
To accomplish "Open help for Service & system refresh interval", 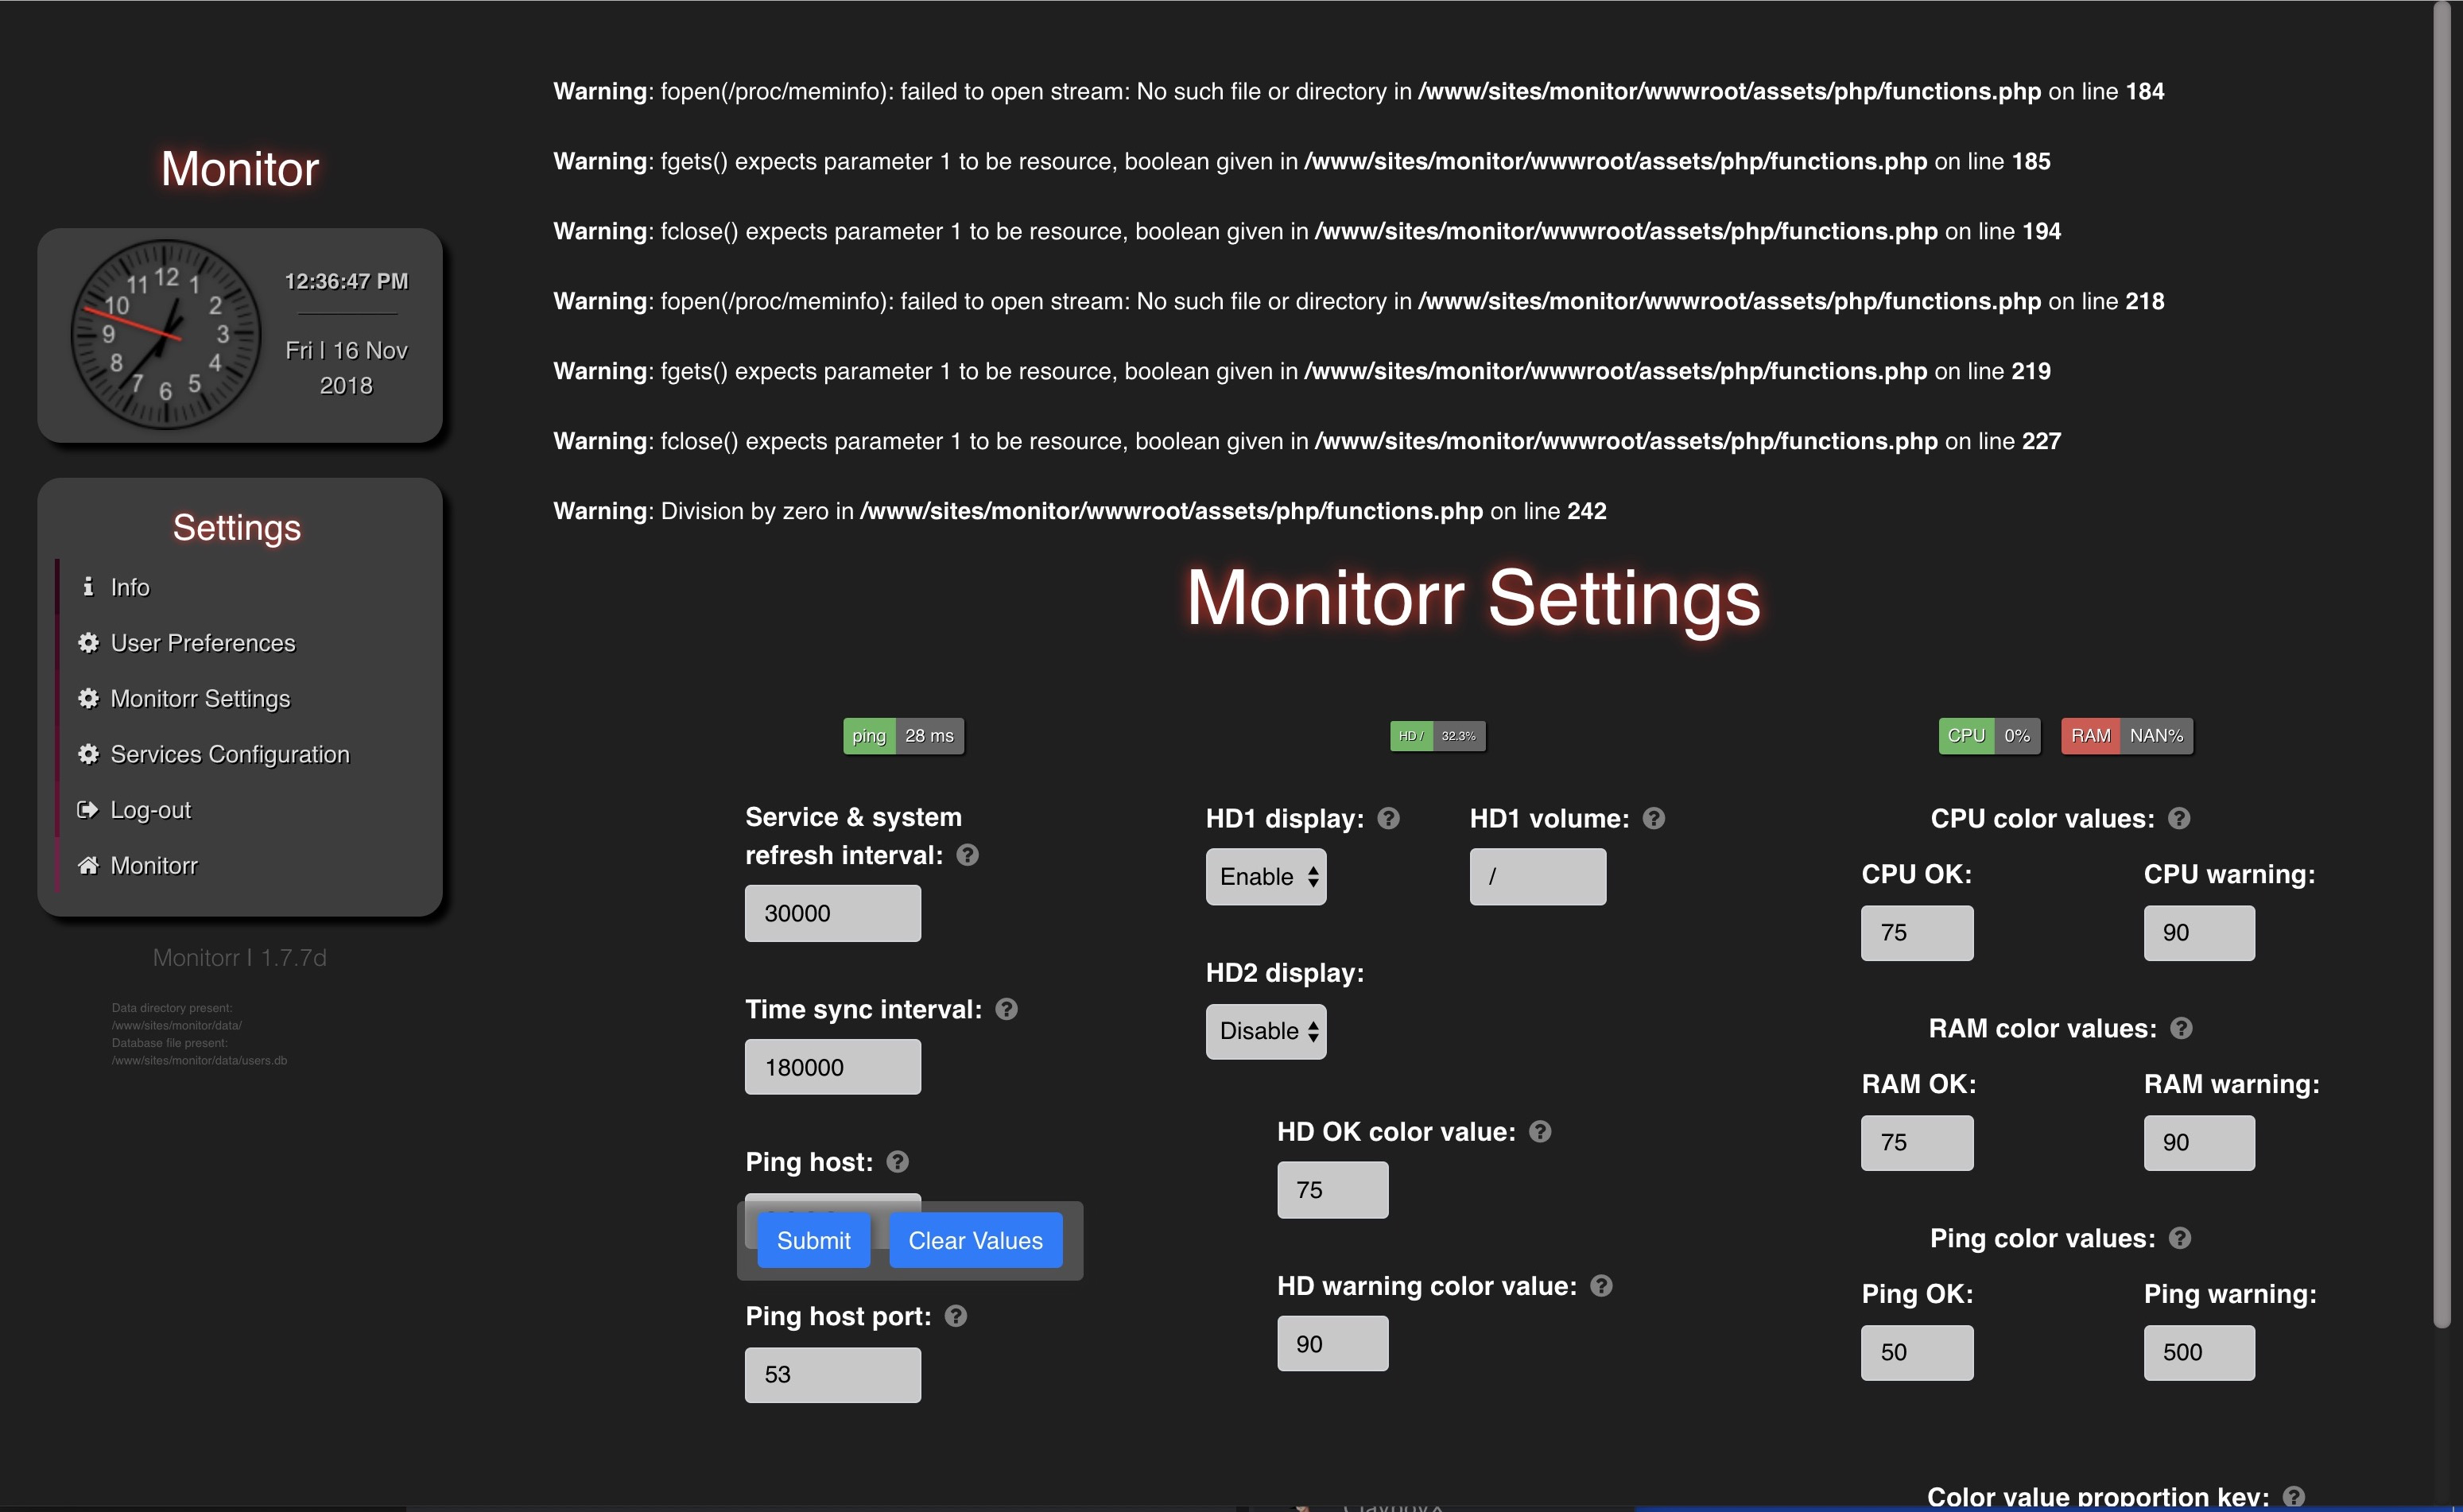I will click(966, 855).
